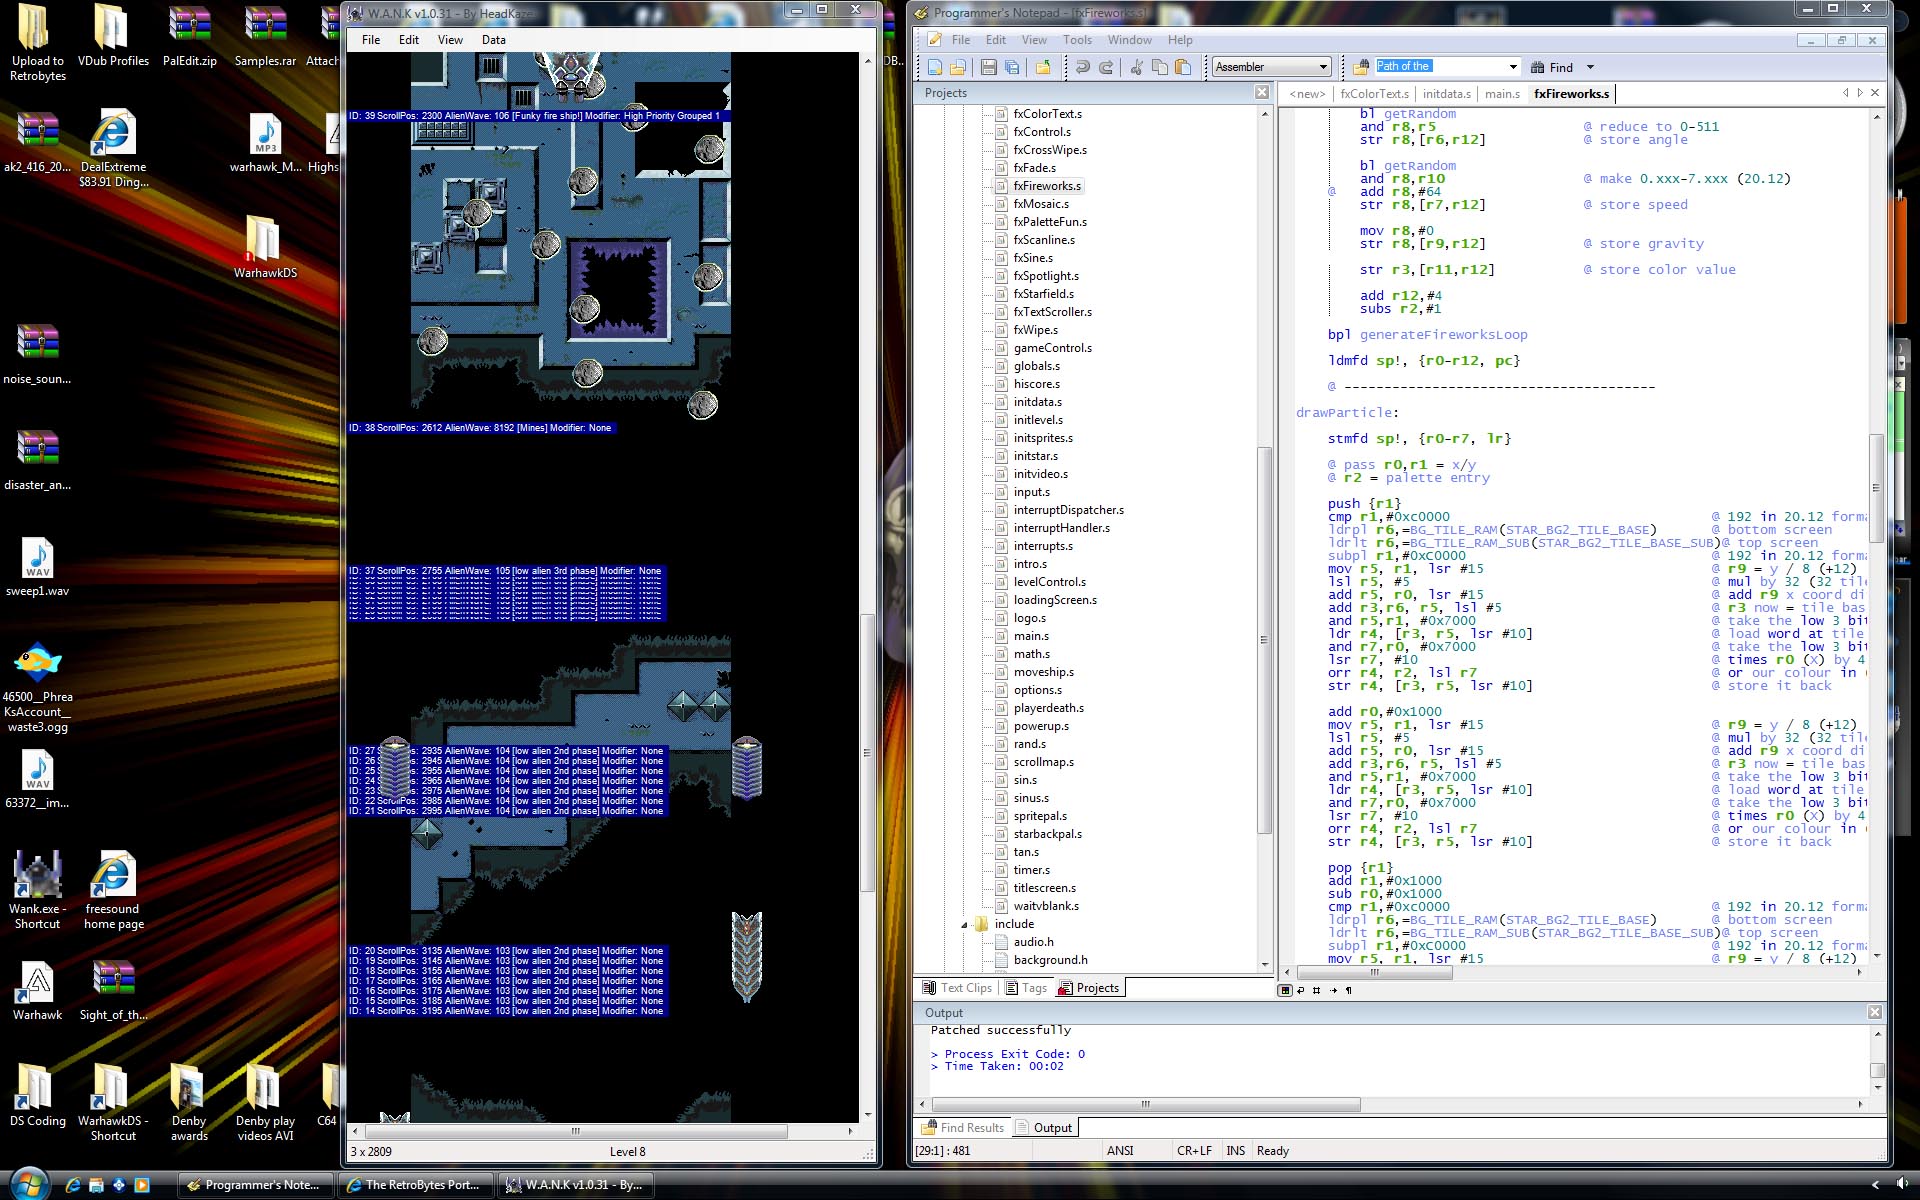Click the Find button with binoculars

[x=1552, y=67]
